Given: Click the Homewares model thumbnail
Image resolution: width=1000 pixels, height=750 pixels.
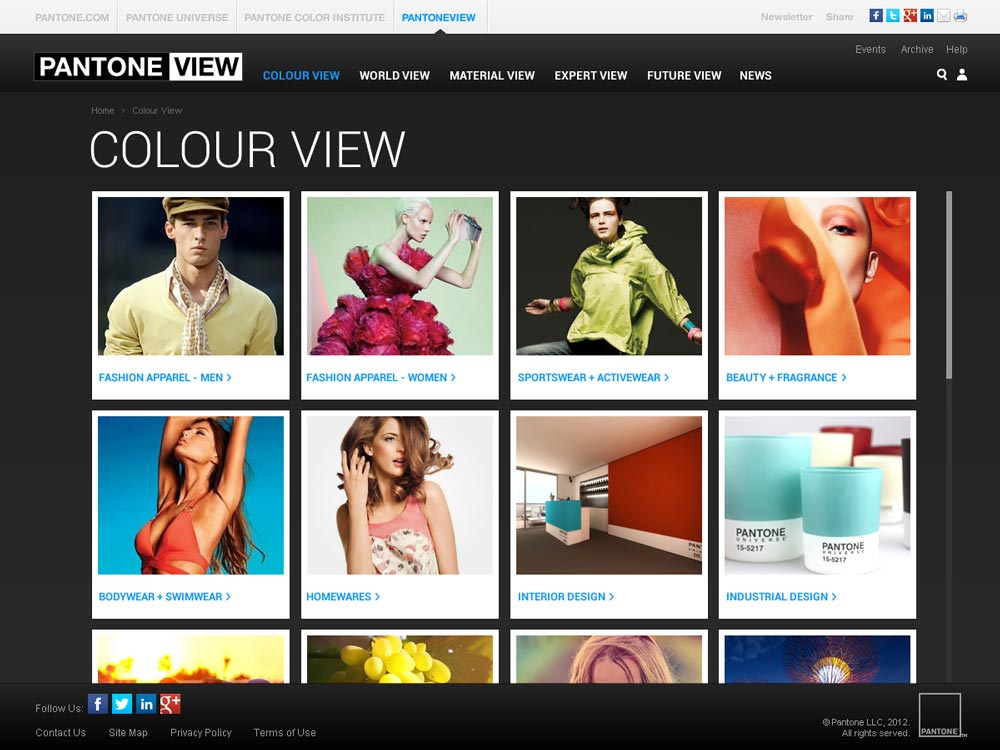Looking at the screenshot, I should (400, 496).
